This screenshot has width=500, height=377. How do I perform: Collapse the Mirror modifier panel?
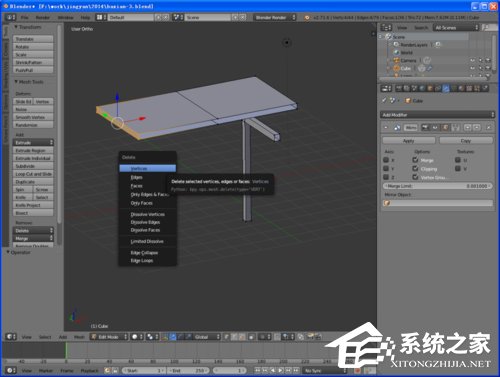coord(386,127)
